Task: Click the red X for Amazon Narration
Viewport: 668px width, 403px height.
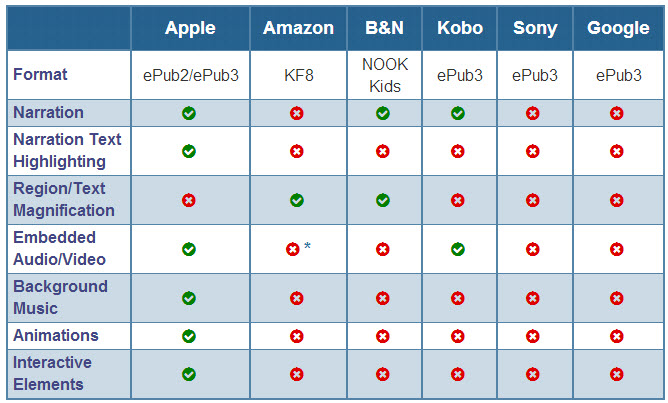Action: (x=297, y=113)
